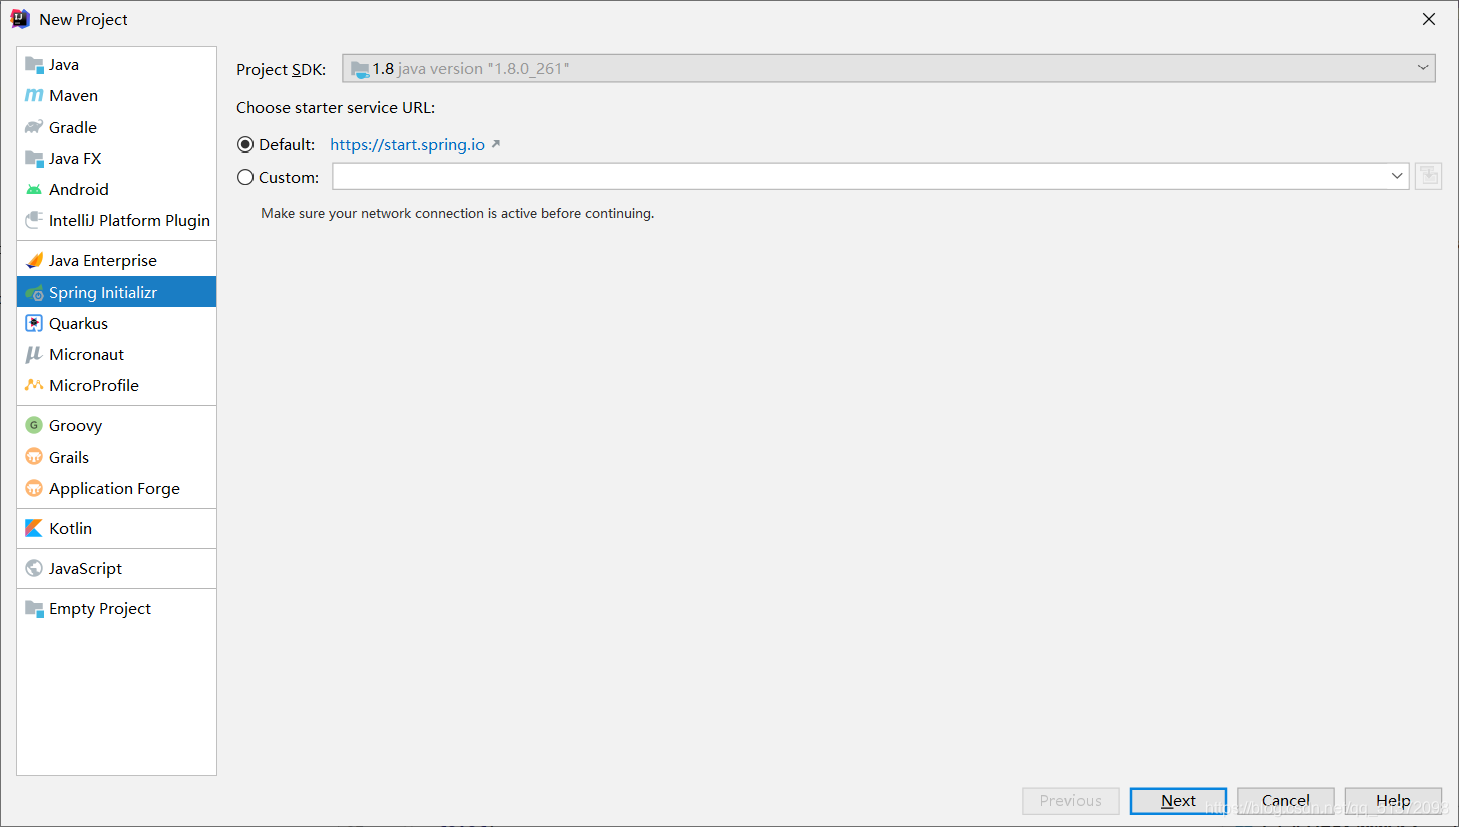Click the Groovy green circle icon
This screenshot has height=827, width=1459.
click(34, 425)
